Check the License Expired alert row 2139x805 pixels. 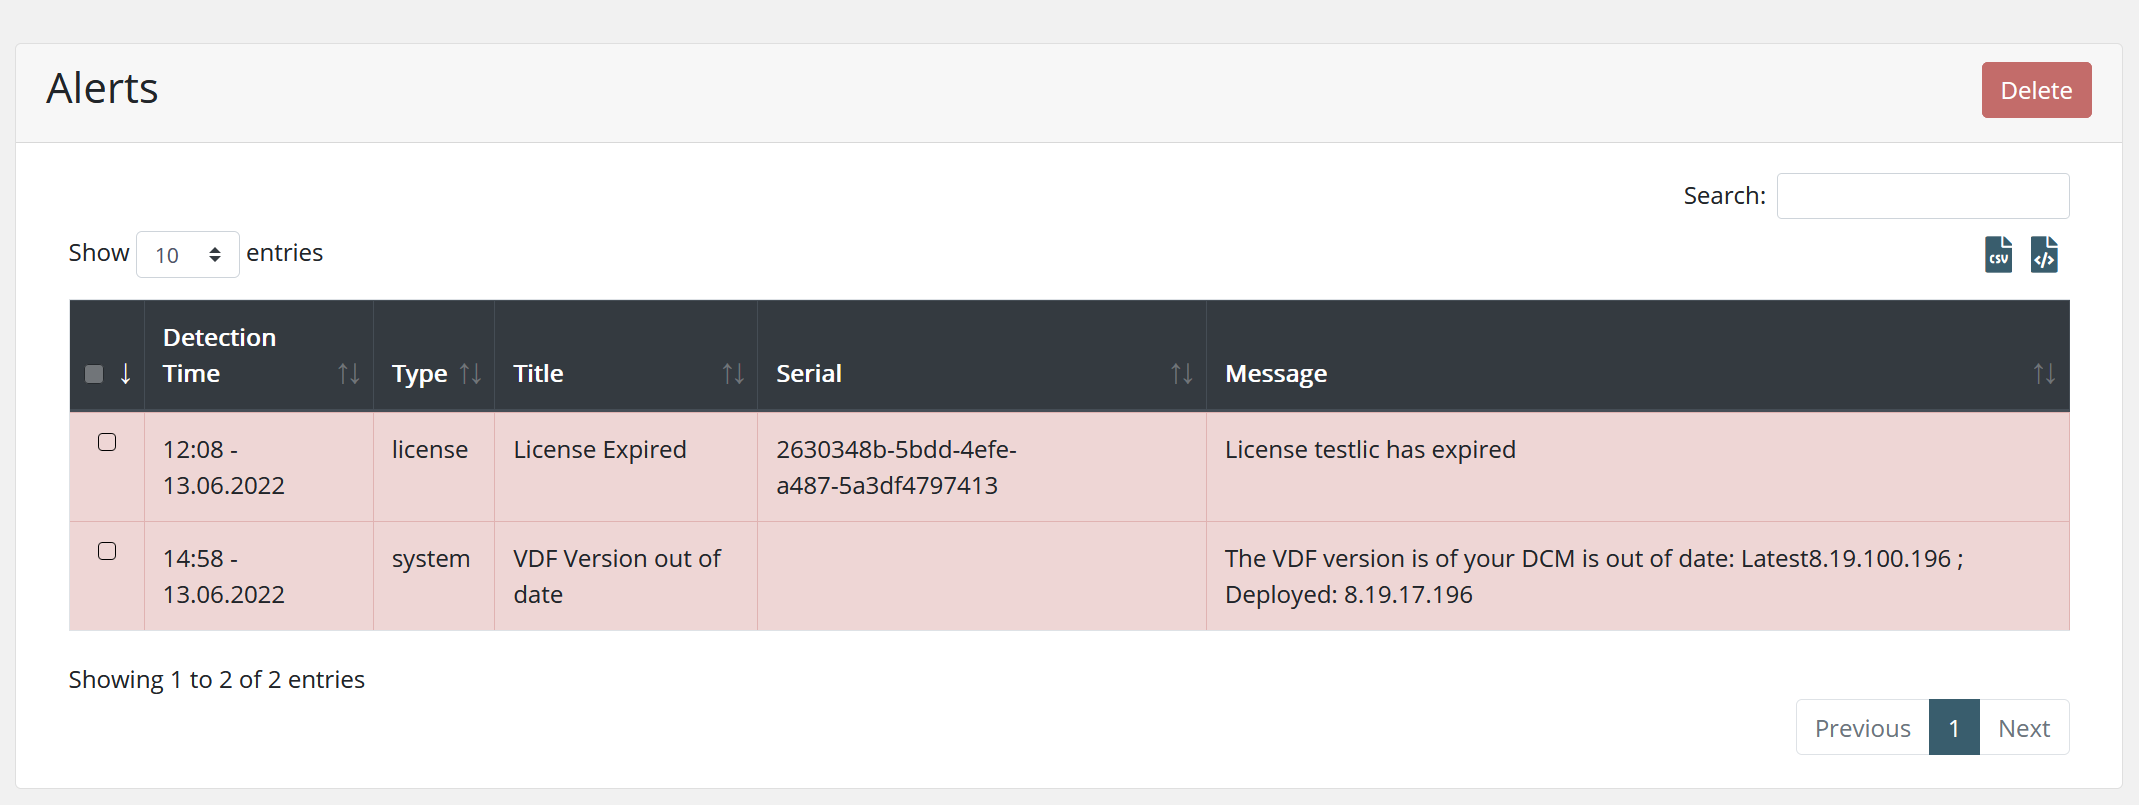[x=107, y=442]
